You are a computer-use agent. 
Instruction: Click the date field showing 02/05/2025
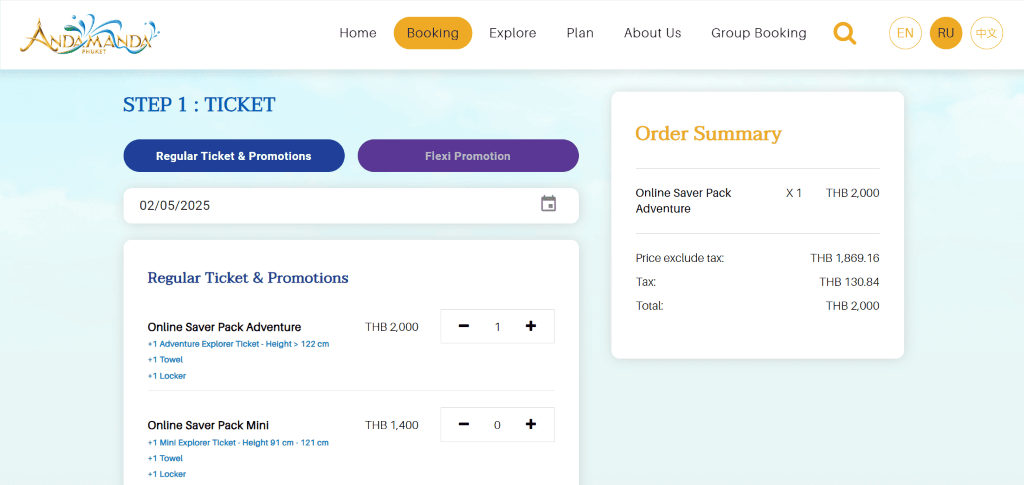(351, 206)
